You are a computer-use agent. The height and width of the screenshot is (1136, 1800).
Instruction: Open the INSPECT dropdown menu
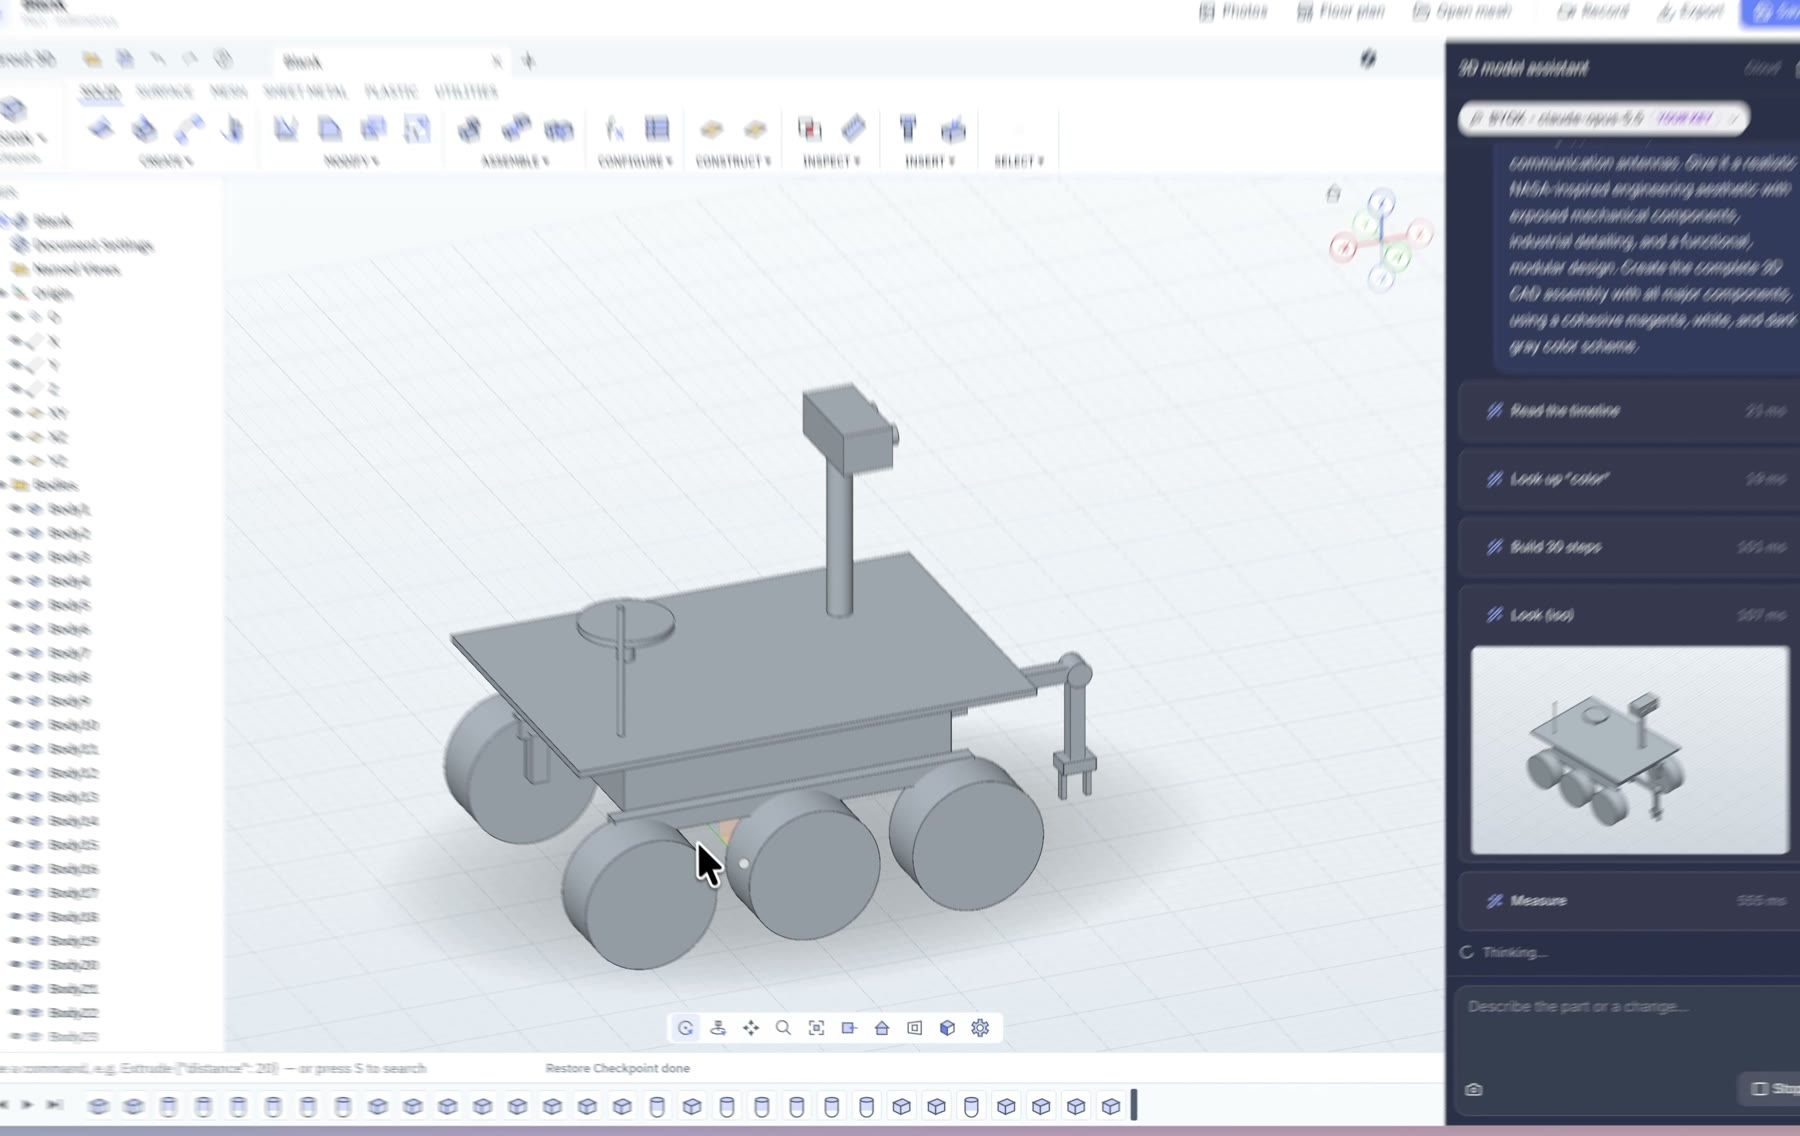tap(831, 161)
